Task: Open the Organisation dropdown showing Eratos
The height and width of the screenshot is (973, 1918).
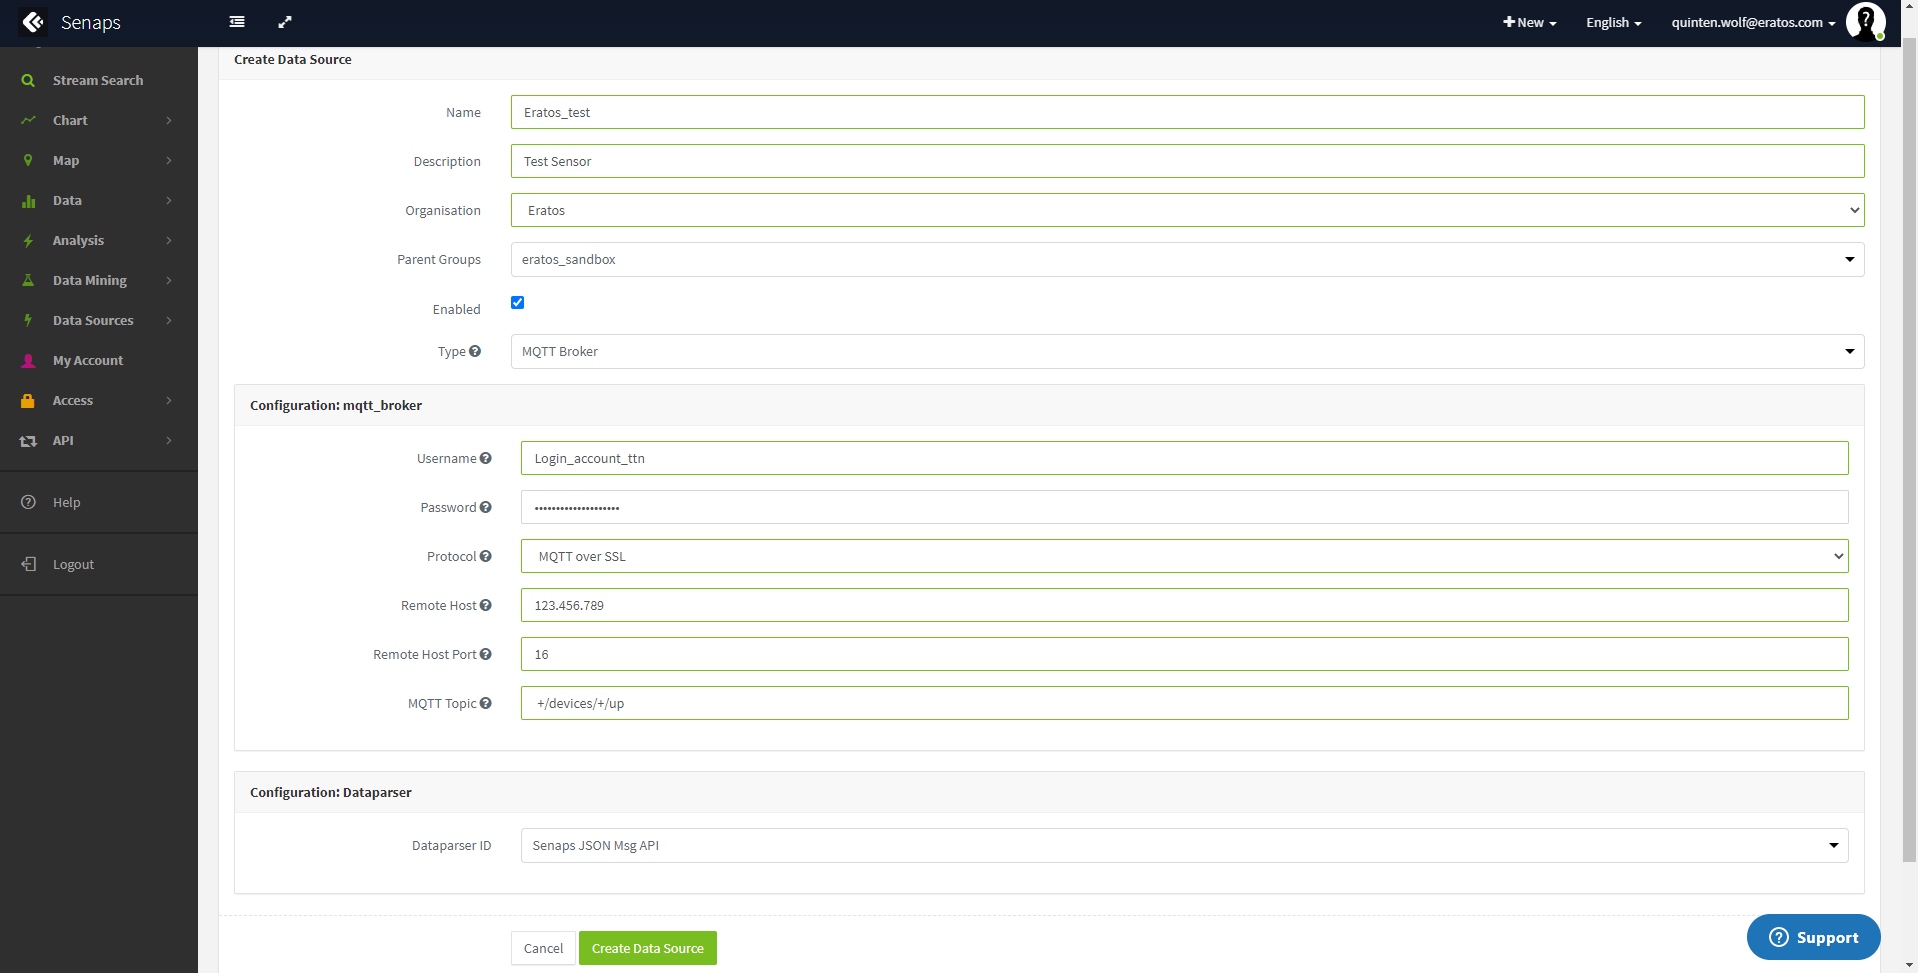Action: click(1187, 210)
